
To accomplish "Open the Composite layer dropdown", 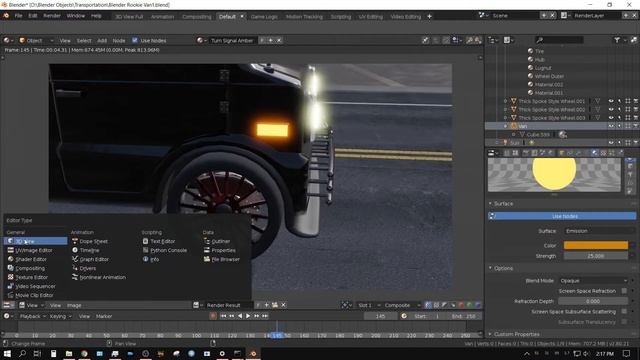I will tap(402, 305).
